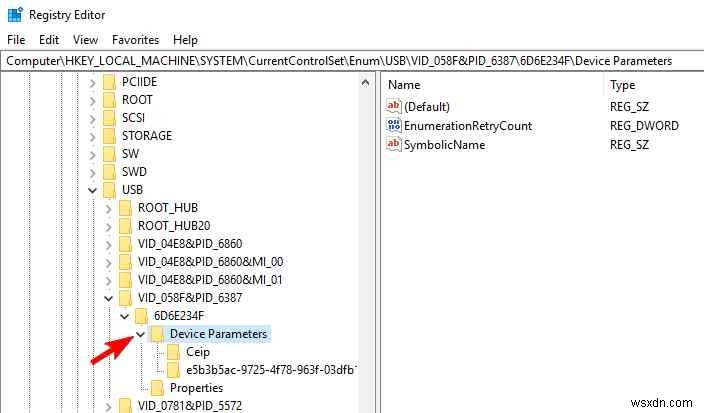Collapse the Device Parameters key
704x413 pixels.
point(141,334)
